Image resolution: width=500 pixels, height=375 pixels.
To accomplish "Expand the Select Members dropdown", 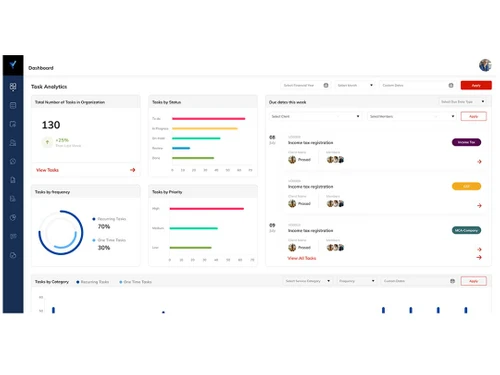I will tap(412, 116).
